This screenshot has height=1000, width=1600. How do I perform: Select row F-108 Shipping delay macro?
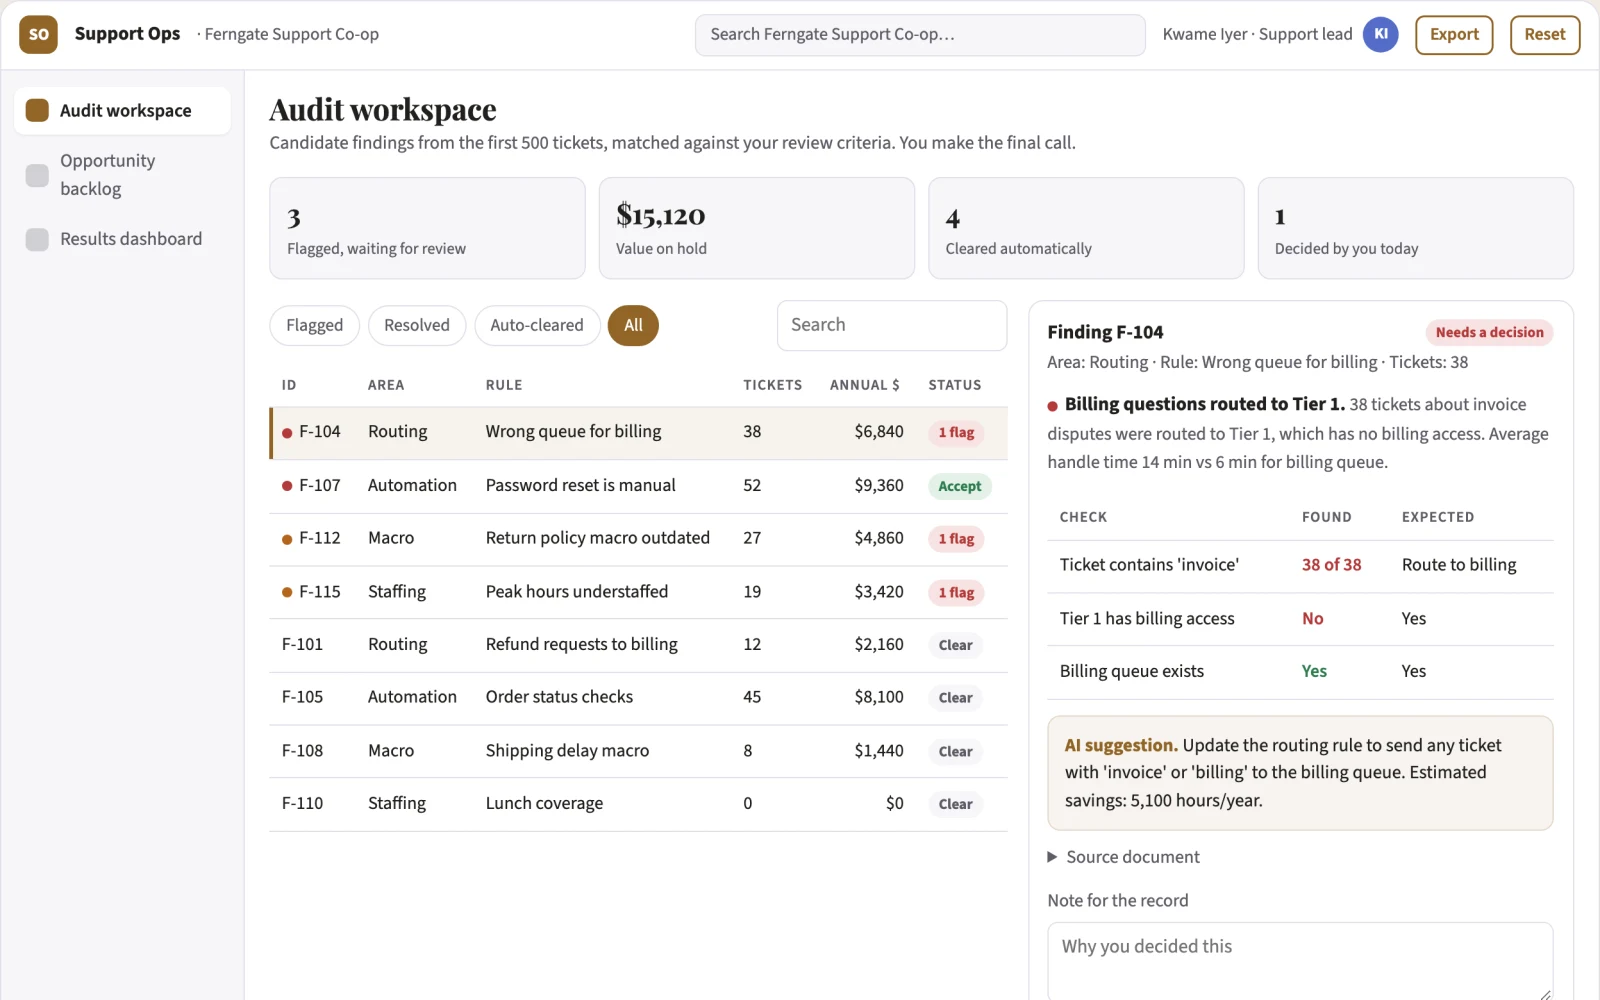[x=638, y=751]
